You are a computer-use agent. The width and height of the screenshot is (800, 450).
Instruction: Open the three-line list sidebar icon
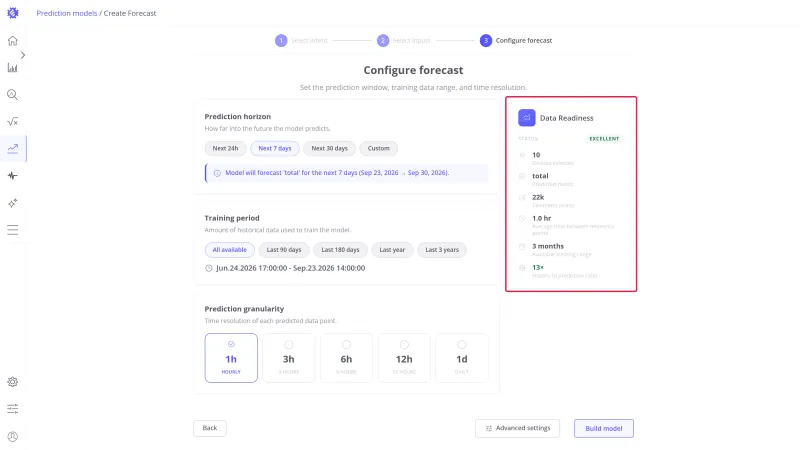coord(13,230)
